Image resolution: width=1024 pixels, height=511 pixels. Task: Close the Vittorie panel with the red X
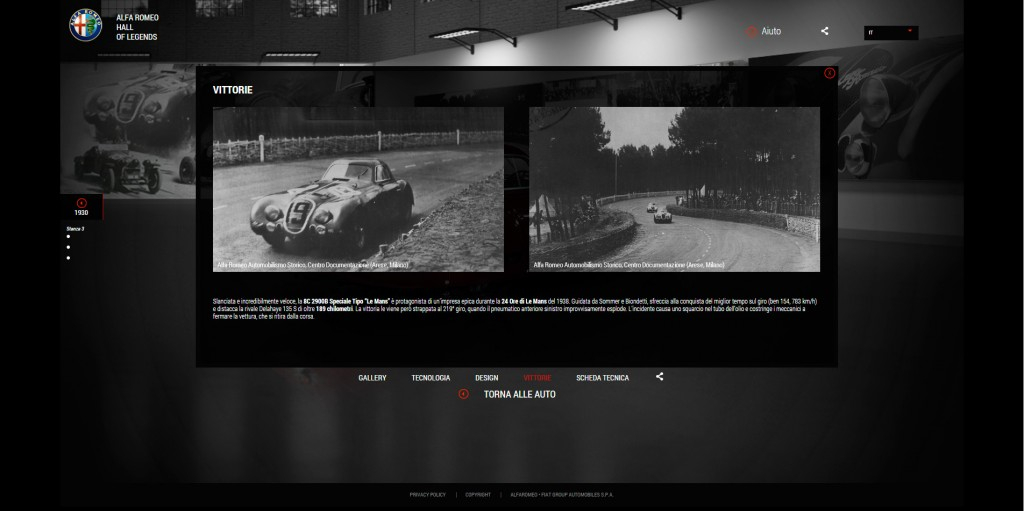coord(829,73)
